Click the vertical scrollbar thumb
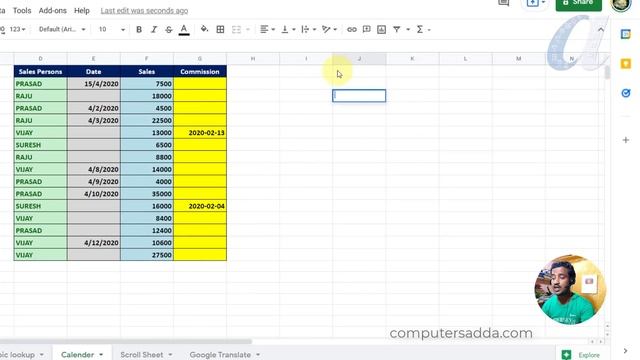This screenshot has height=360, width=640. click(x=607, y=73)
